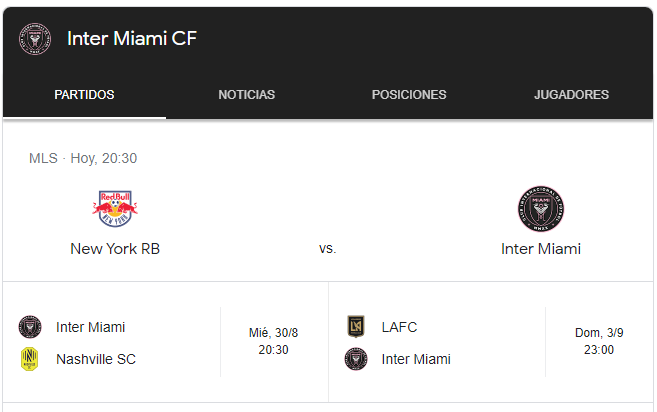Click the large Inter Miami crest beside vs.
The image size is (657, 412).
(540, 208)
